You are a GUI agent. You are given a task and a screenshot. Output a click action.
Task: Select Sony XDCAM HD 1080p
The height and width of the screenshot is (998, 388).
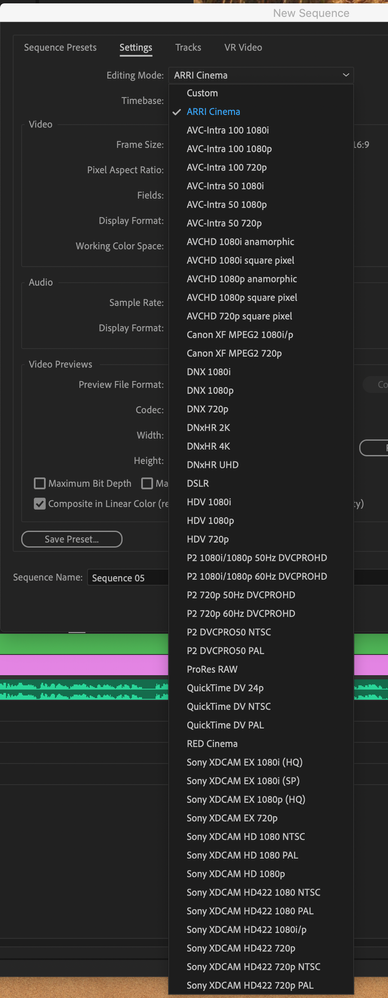point(261,874)
